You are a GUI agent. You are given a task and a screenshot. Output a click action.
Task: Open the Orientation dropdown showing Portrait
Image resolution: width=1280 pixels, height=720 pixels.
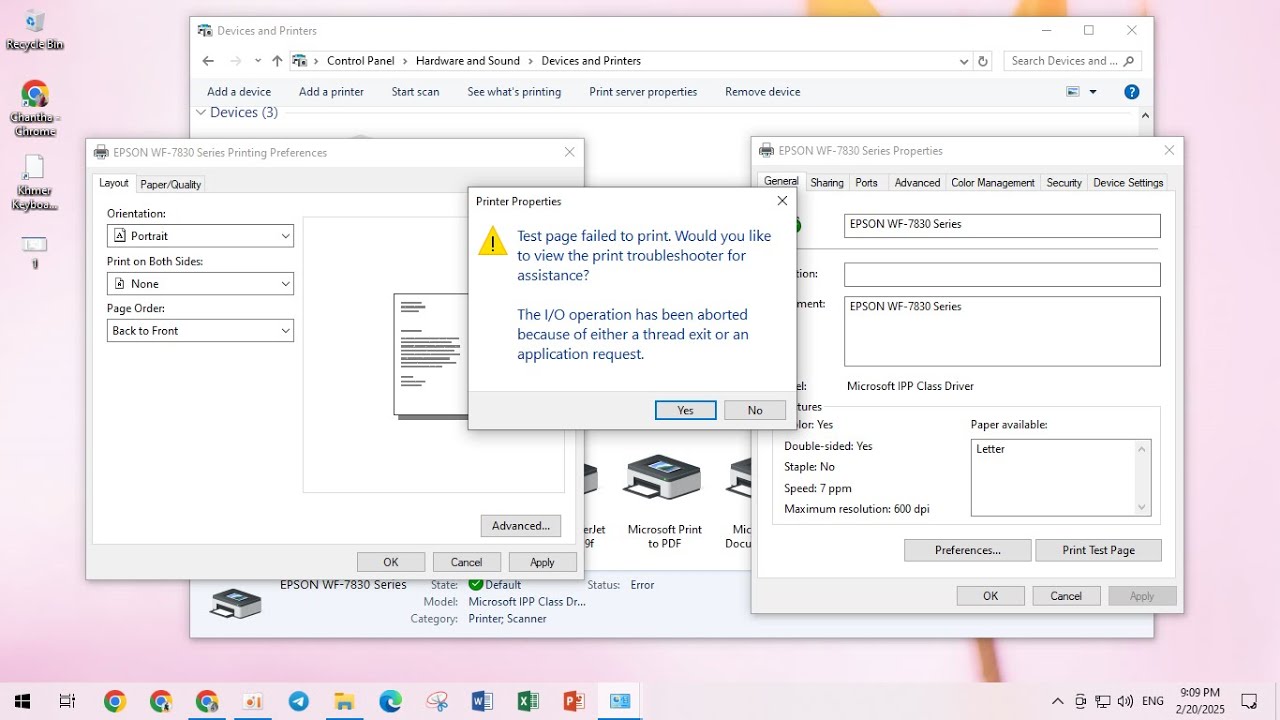coord(200,236)
